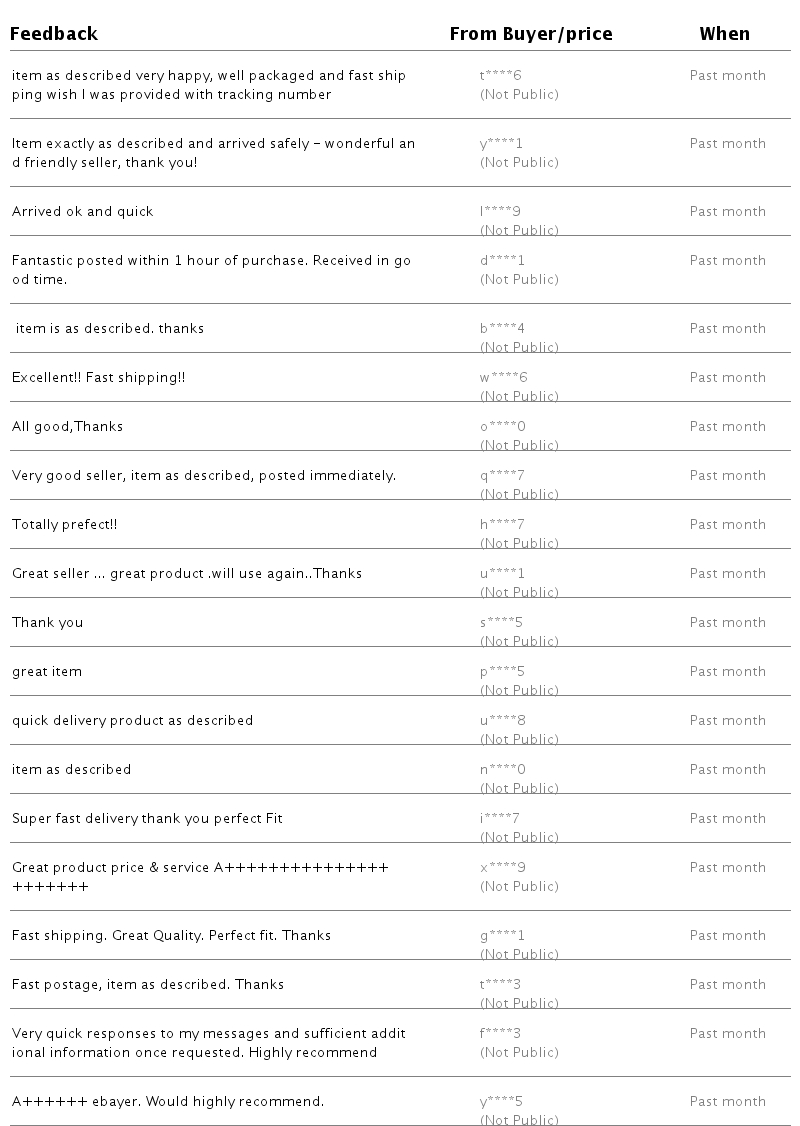Viewport: 800px width, 1126px height.
Task: Select buyer o****0 username
Action: 503,427
